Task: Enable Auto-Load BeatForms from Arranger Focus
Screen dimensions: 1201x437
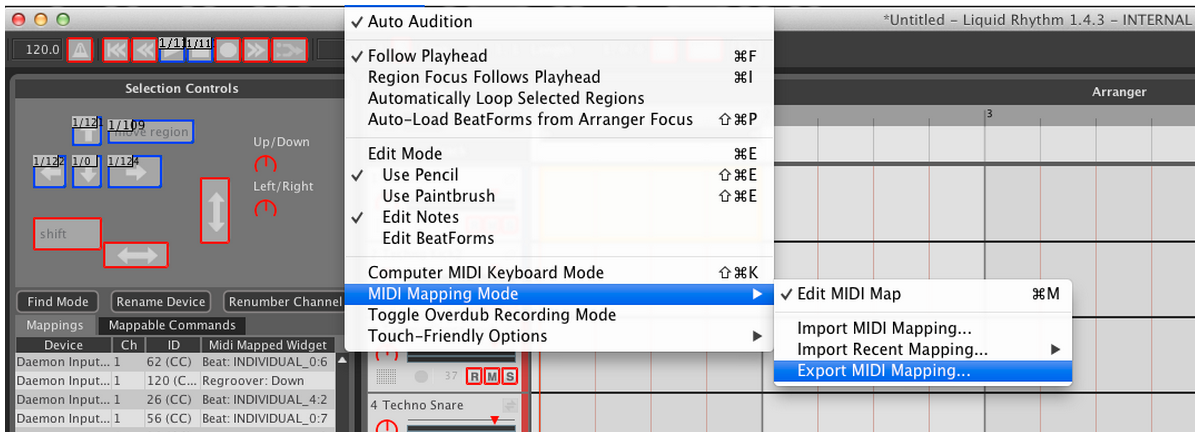Action: [x=559, y=119]
